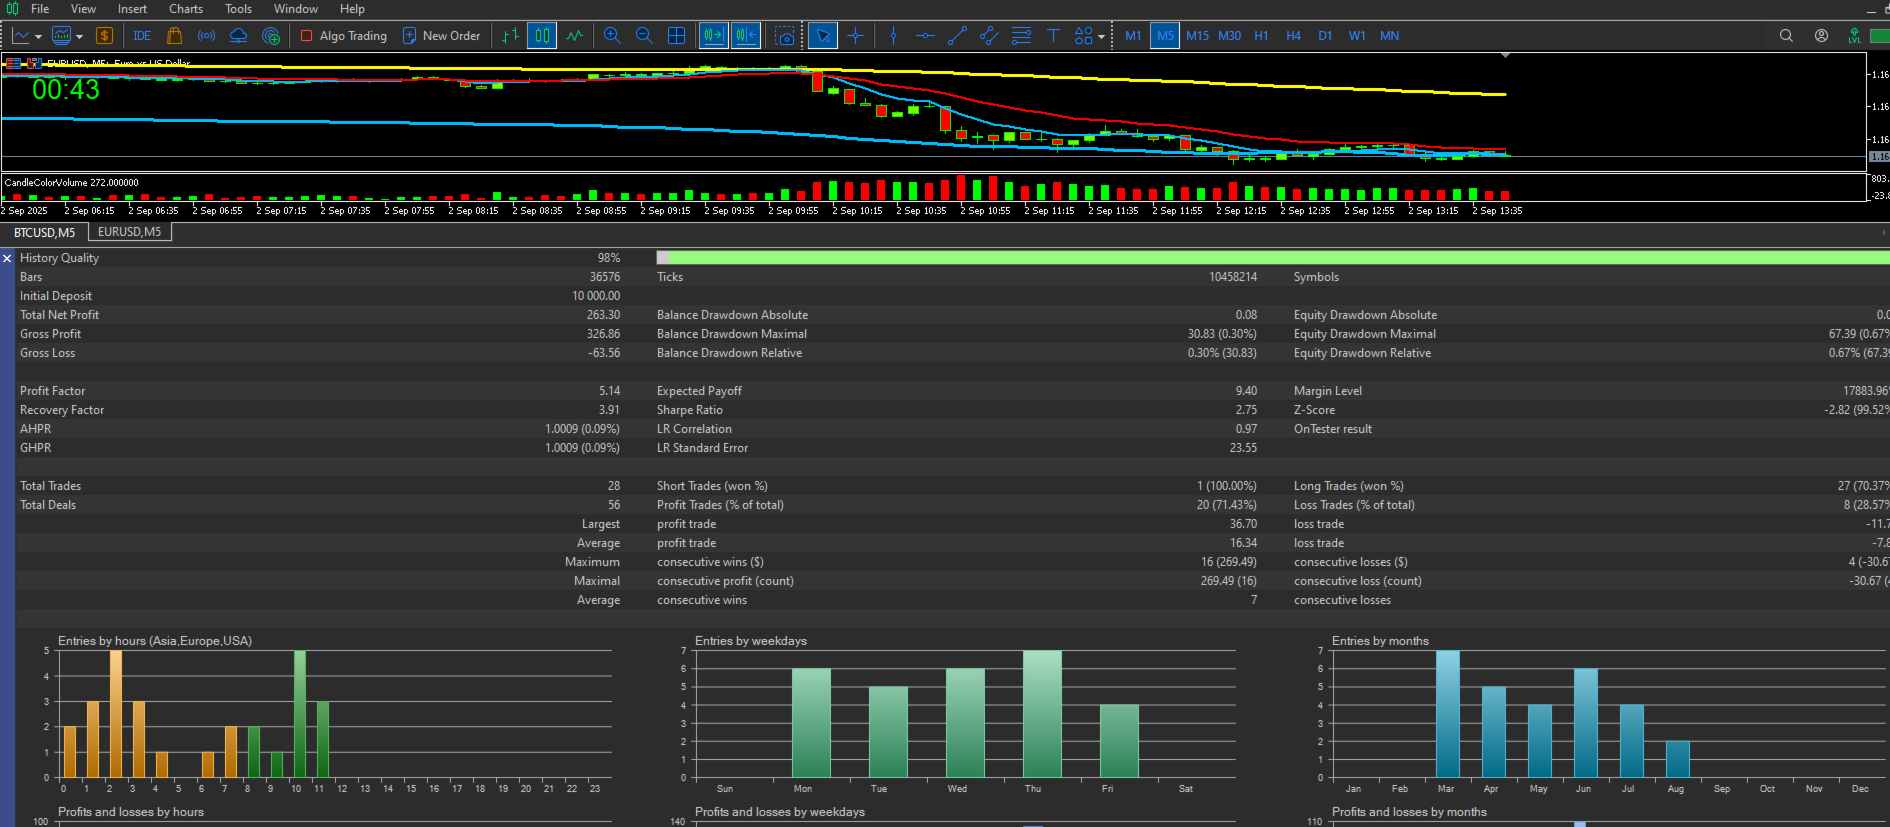Draw an equidistant channel
This screenshot has height=827, width=1890.
[x=989, y=36]
